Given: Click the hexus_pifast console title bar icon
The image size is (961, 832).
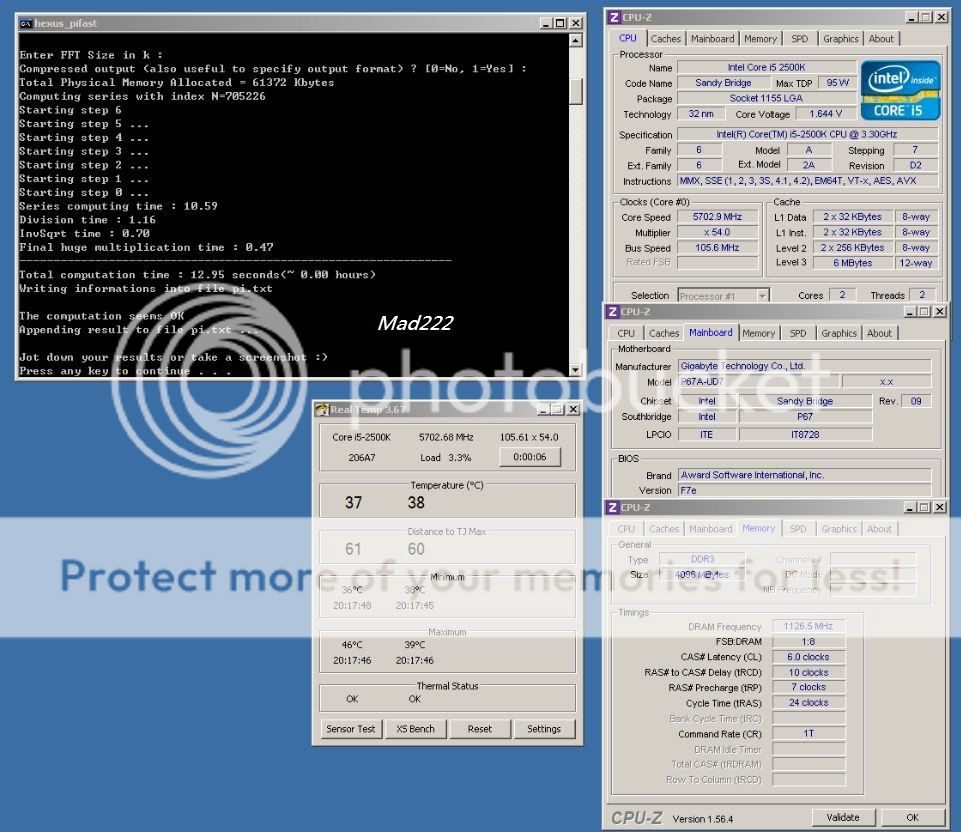Looking at the screenshot, I should click(x=26, y=22).
